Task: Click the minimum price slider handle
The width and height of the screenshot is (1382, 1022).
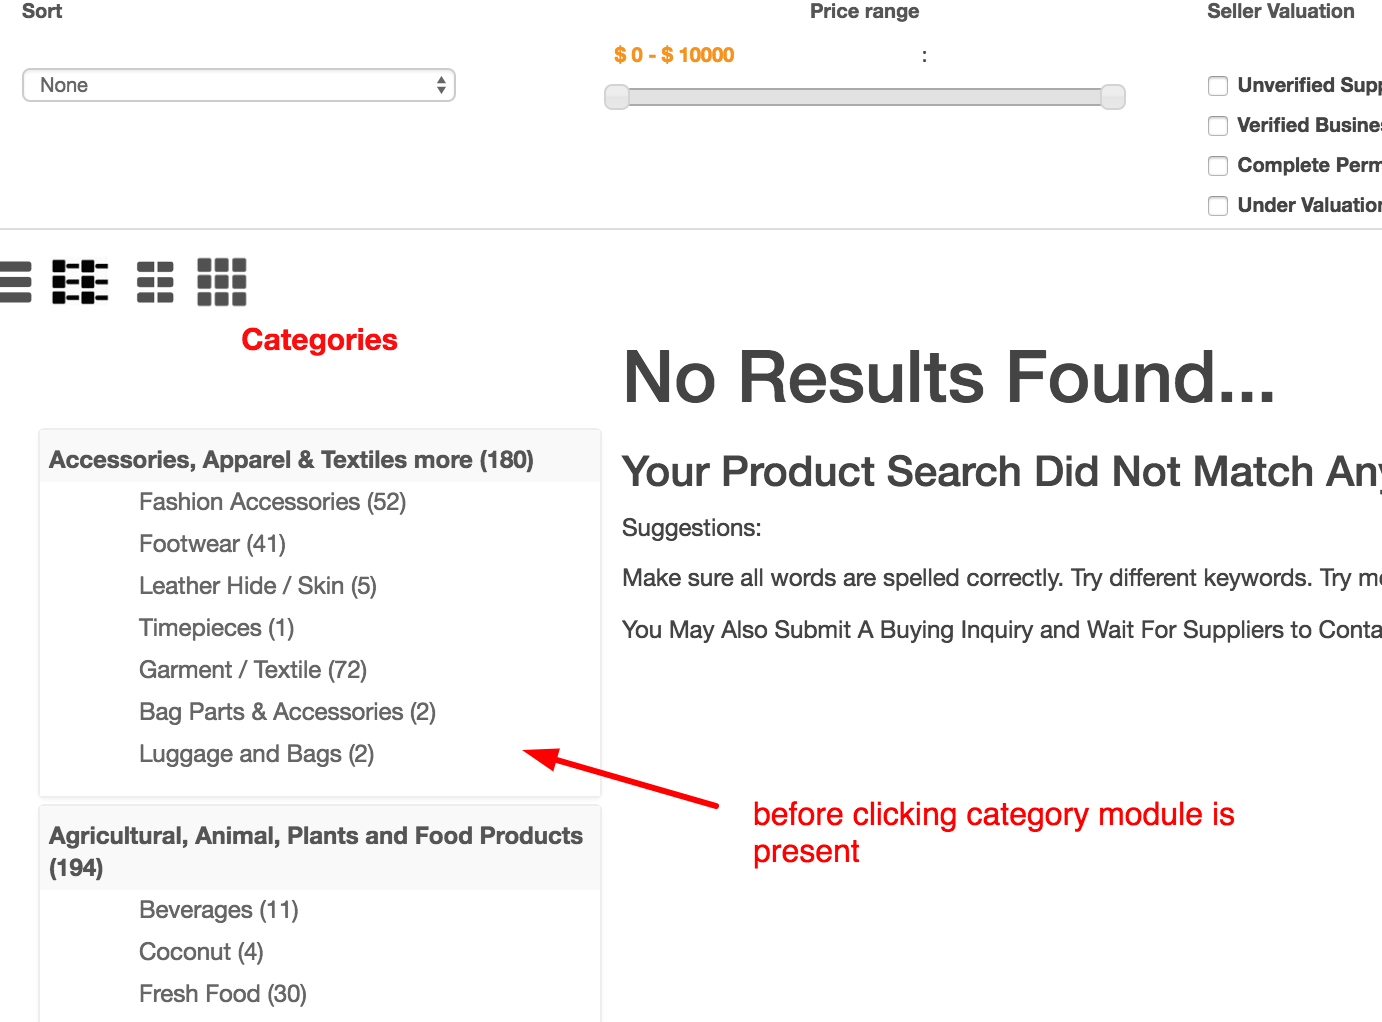Action: 617,97
